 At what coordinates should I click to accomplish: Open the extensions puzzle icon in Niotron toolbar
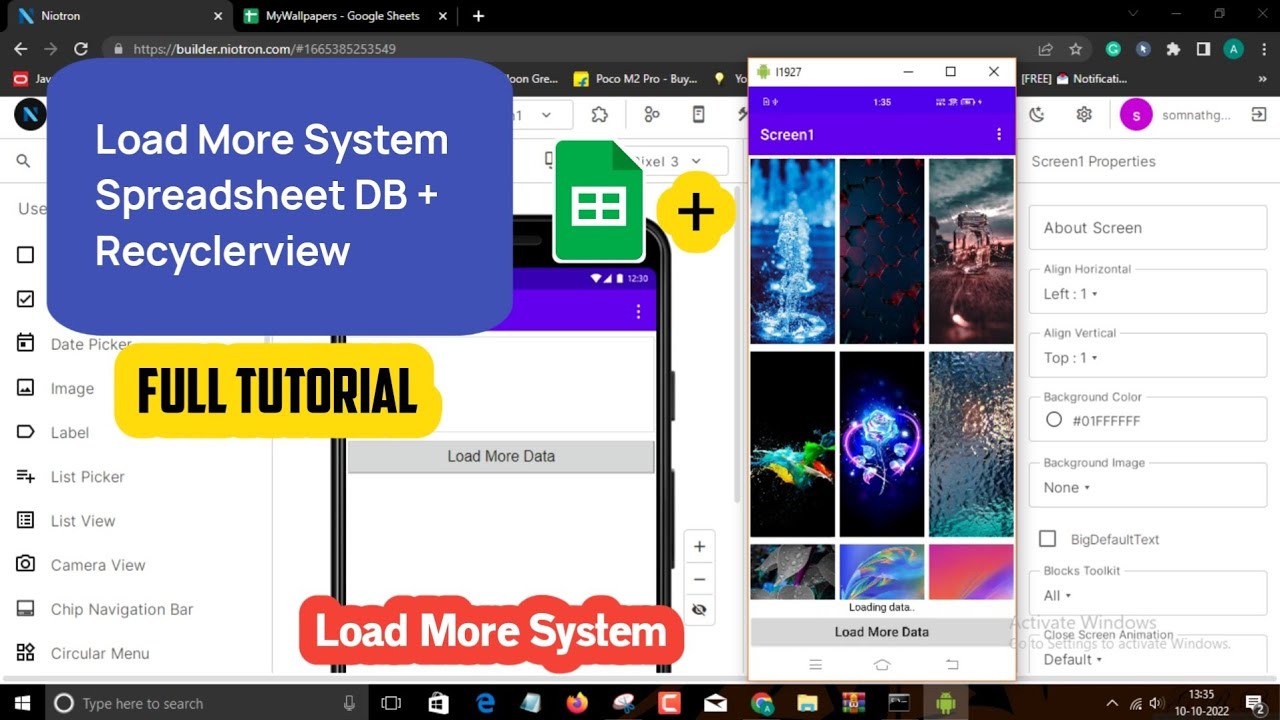[x=599, y=115]
